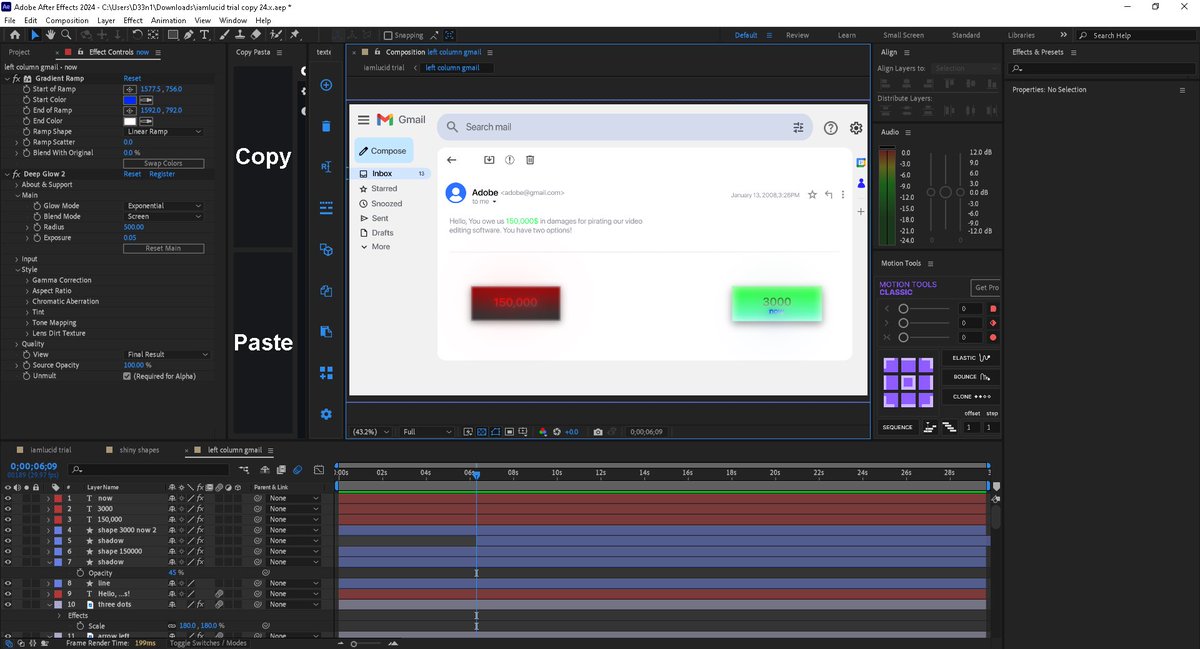
Task: Open the magnification 43.2% dropdown
Action: 372,432
